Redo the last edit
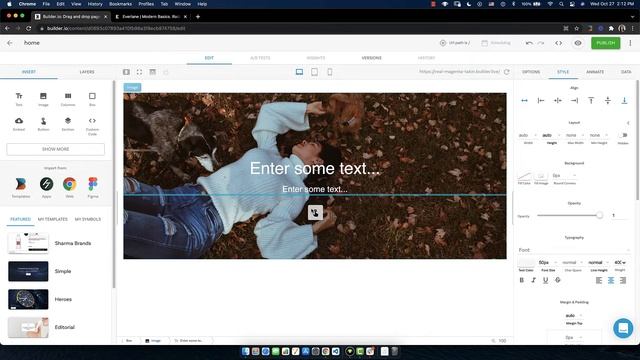This screenshot has height=360, width=640. click(541, 43)
